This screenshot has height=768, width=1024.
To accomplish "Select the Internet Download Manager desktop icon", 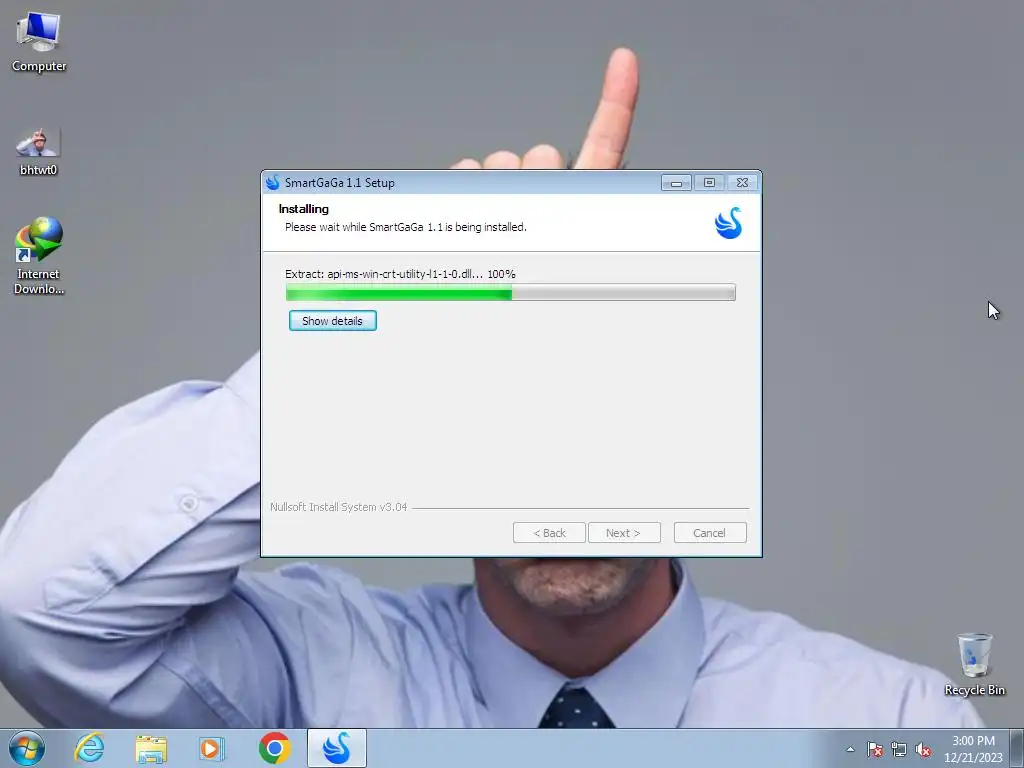I will click(39, 255).
